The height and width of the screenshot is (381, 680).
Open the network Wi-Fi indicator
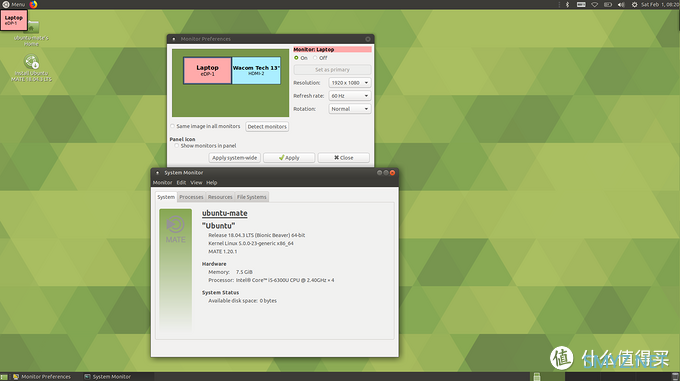[595, 4]
